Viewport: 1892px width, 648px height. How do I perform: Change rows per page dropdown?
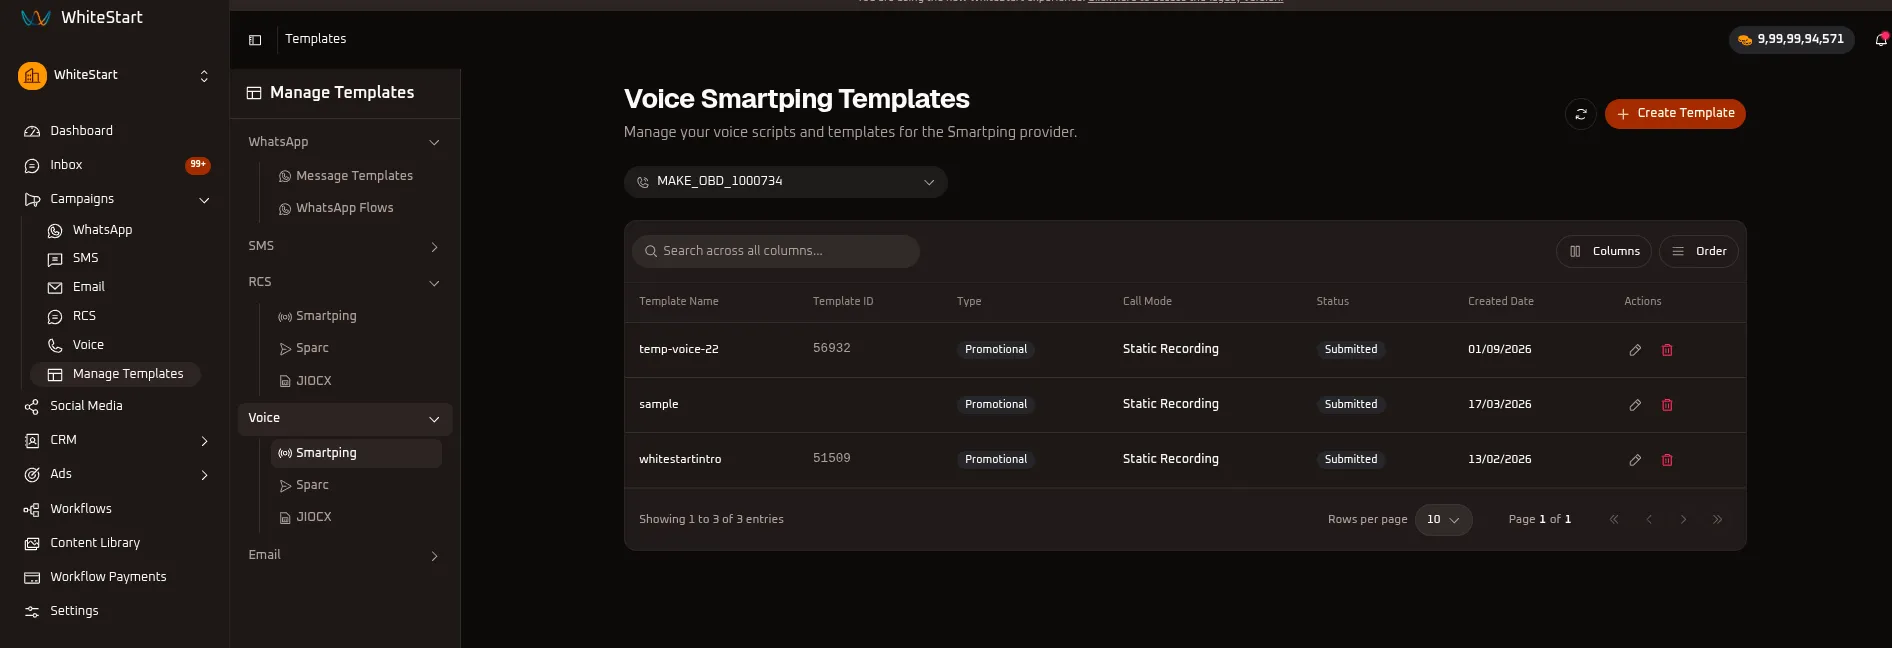tap(1443, 520)
